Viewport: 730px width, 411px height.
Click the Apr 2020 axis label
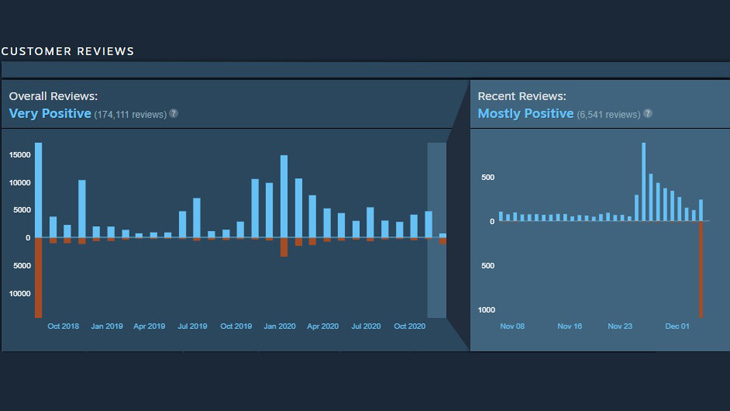point(323,326)
